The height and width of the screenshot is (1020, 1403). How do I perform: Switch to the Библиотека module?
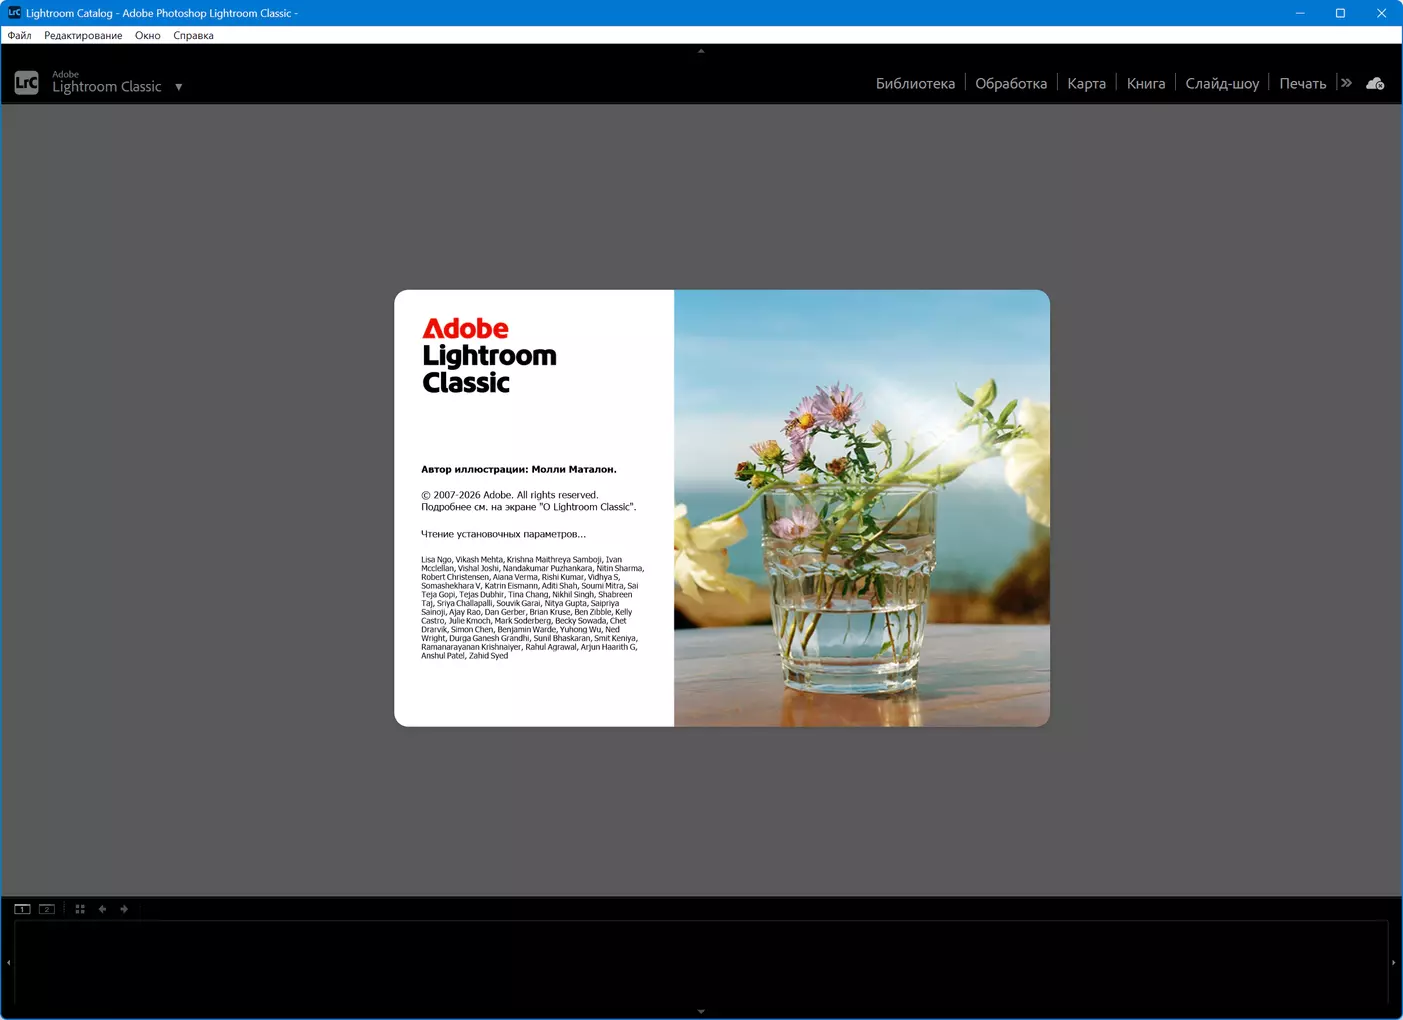point(915,84)
